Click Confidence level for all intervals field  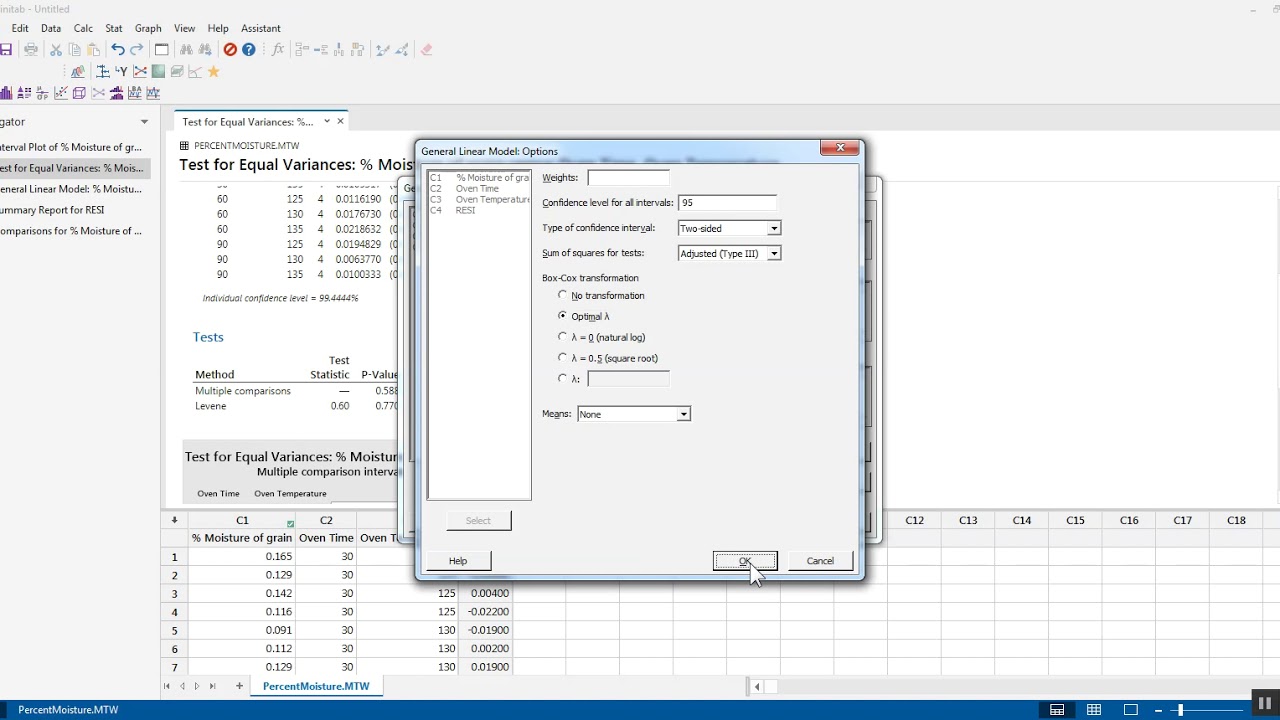(x=727, y=202)
